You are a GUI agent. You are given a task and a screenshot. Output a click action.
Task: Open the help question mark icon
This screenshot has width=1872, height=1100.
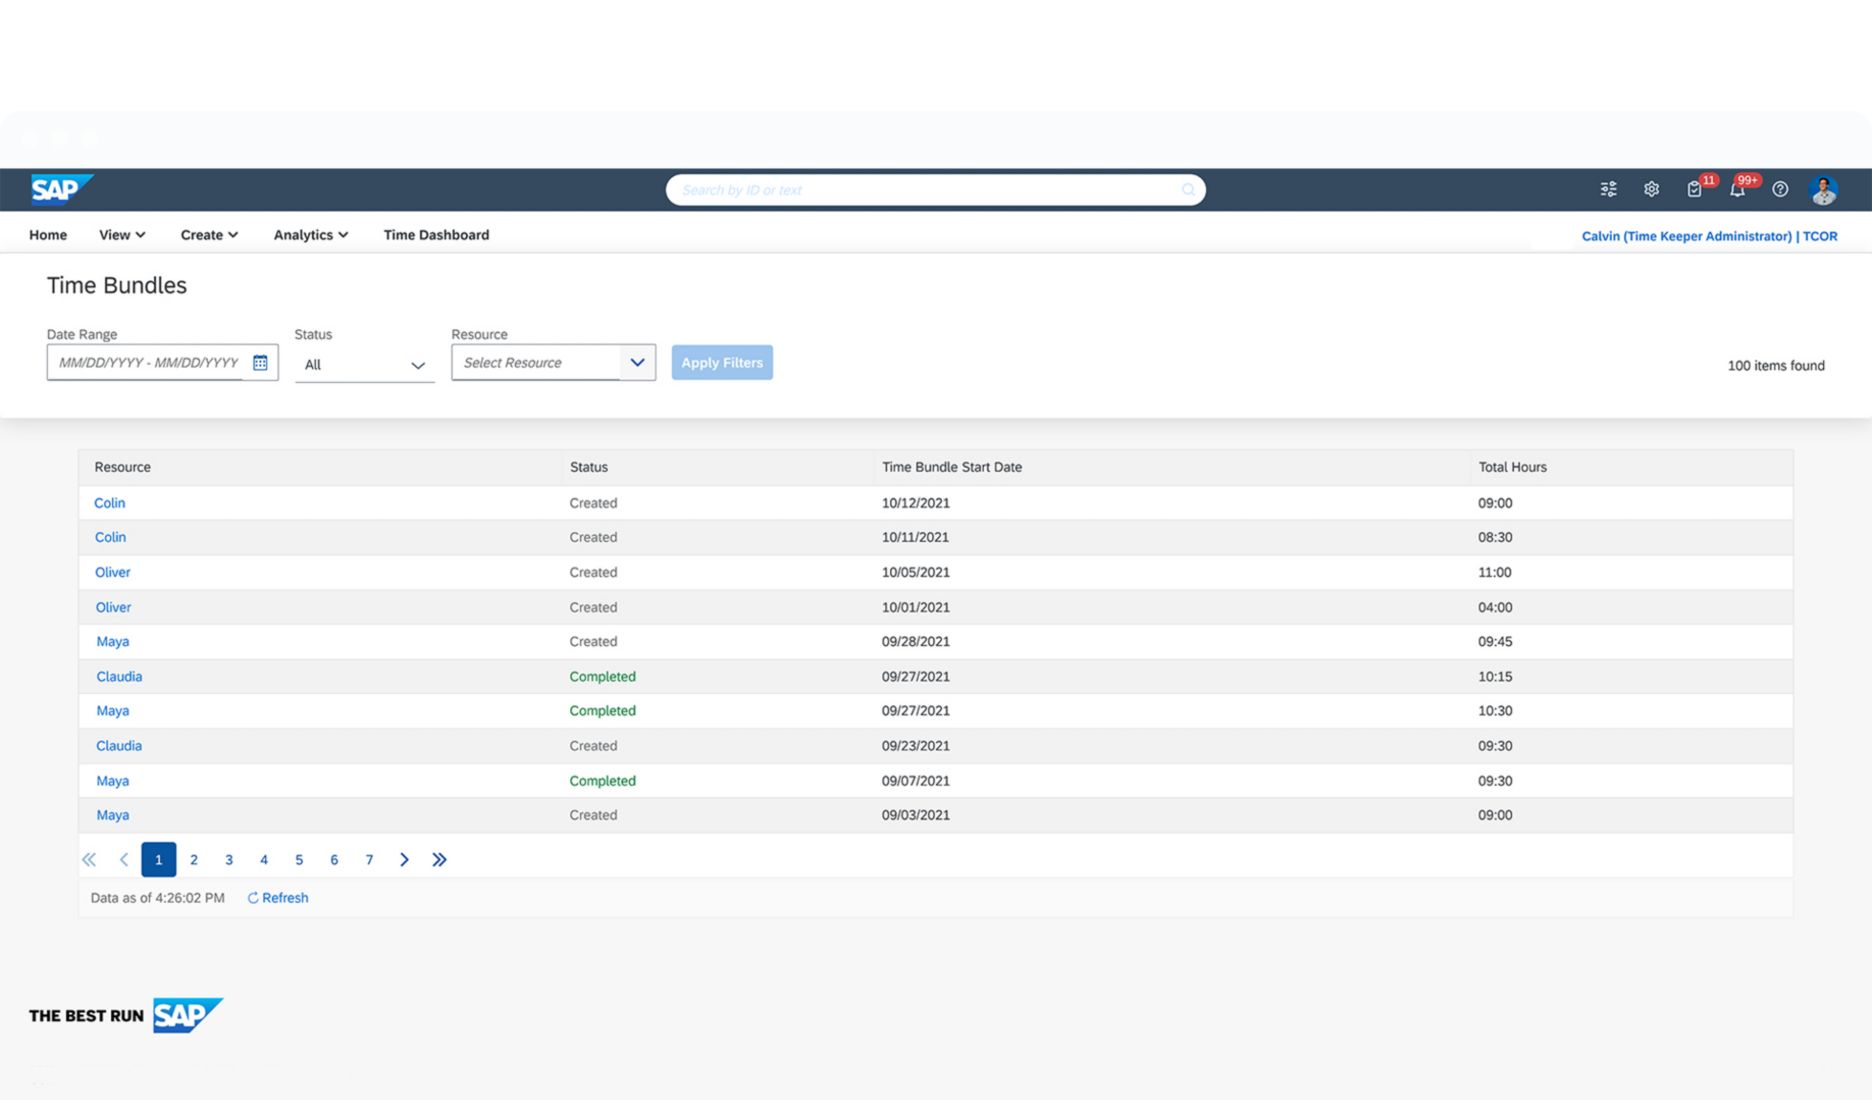(1780, 189)
